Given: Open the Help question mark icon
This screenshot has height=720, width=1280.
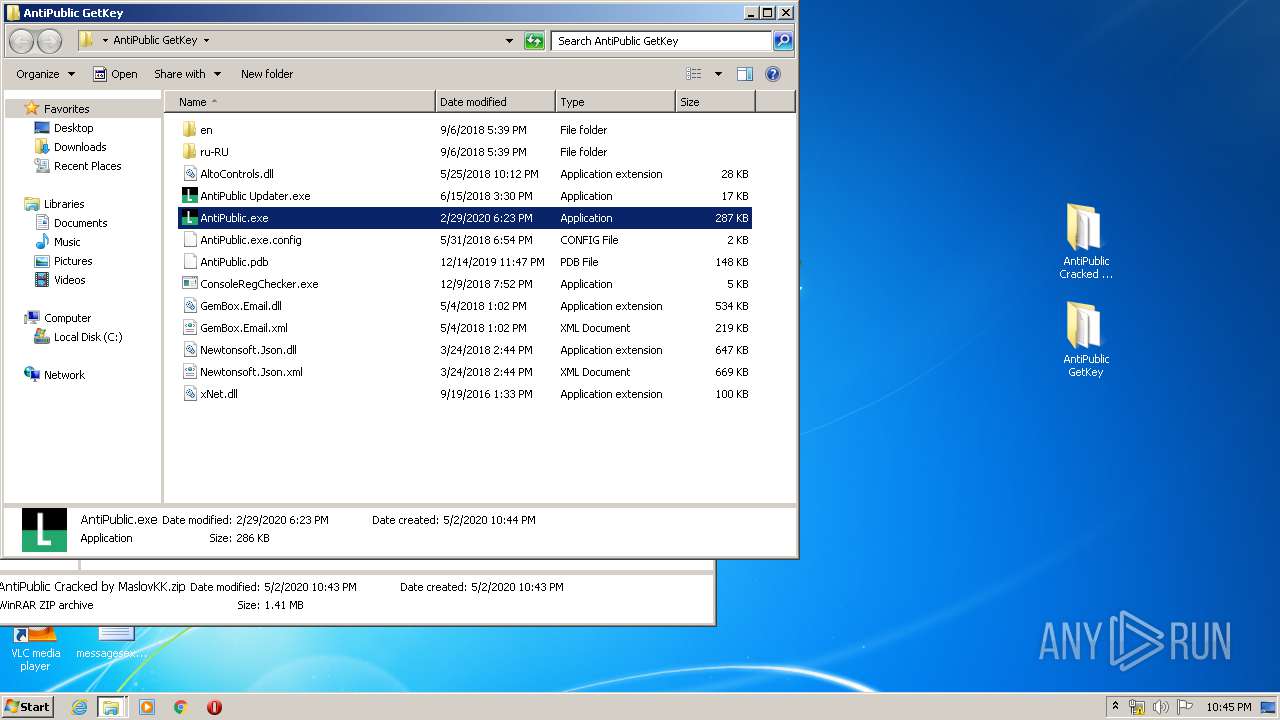Looking at the screenshot, I should tap(773, 74).
